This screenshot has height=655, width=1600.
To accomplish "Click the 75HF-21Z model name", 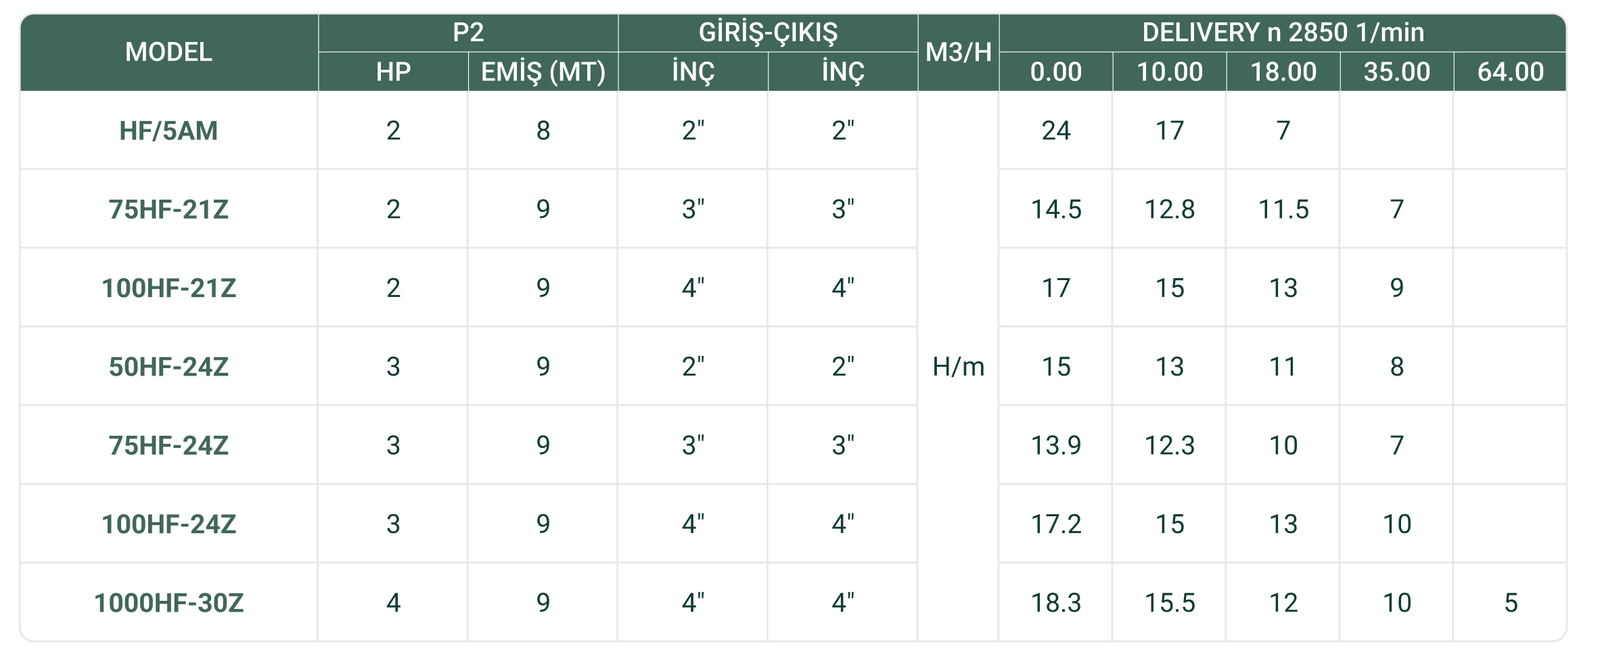I will [x=168, y=210].
